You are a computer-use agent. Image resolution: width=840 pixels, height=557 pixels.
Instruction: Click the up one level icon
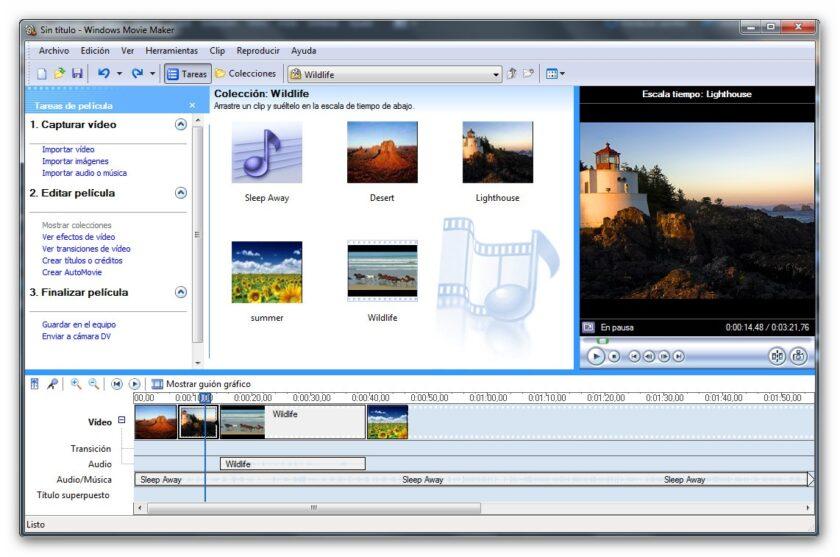(512, 73)
